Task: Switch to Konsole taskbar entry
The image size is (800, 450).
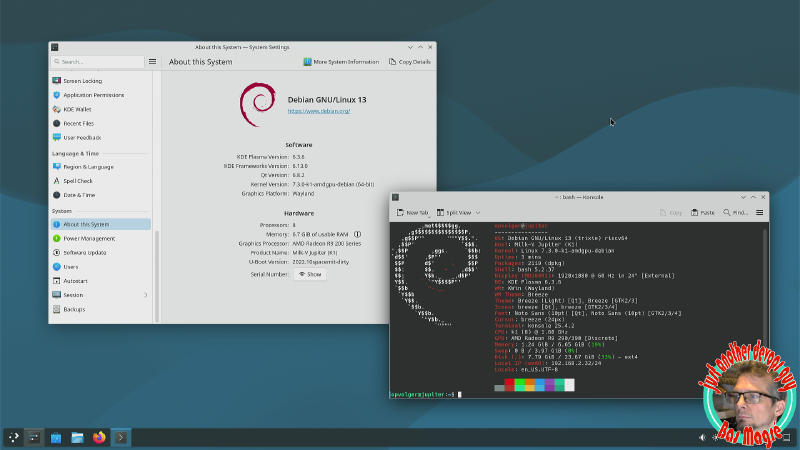Action: coord(121,437)
